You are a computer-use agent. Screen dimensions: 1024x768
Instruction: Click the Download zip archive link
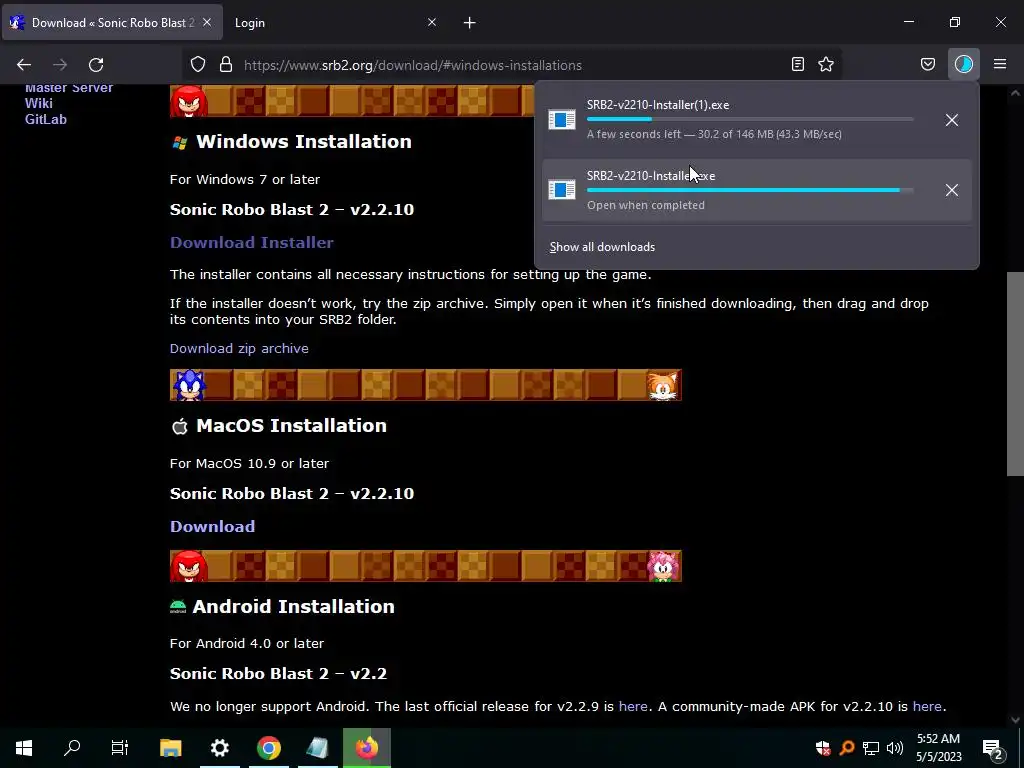239,349
